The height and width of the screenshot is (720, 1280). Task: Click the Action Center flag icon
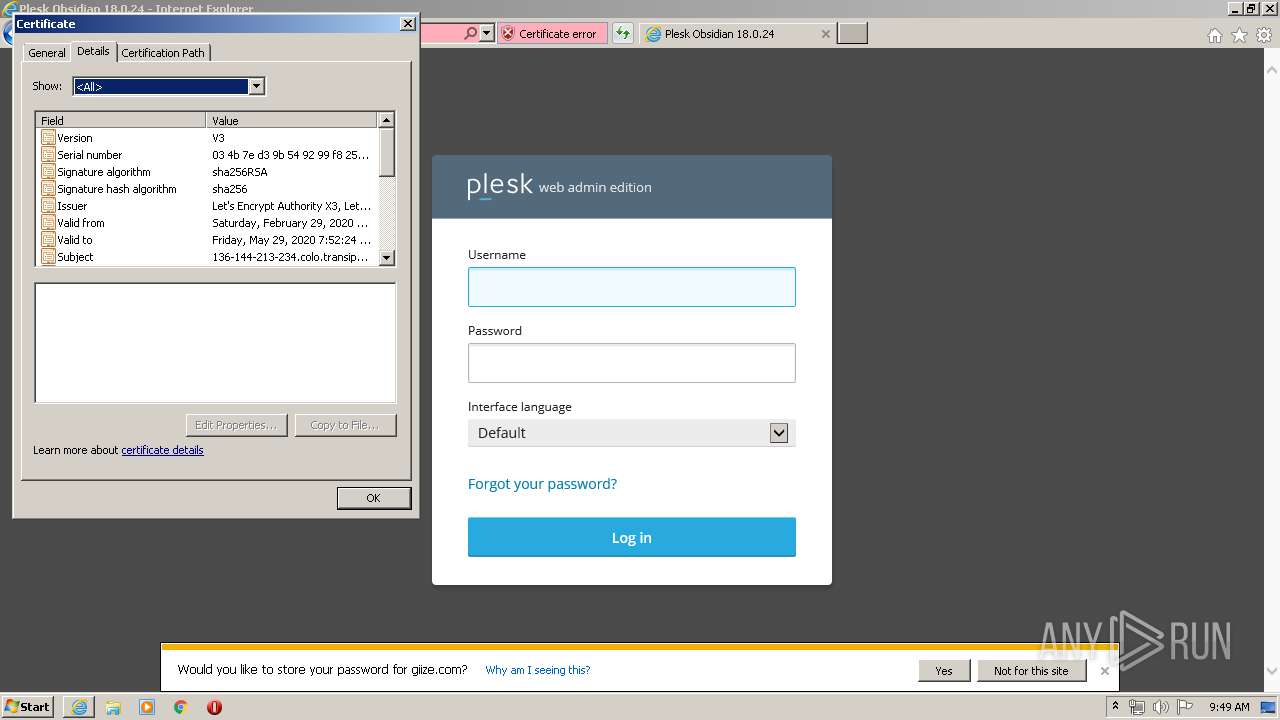click(x=1185, y=707)
